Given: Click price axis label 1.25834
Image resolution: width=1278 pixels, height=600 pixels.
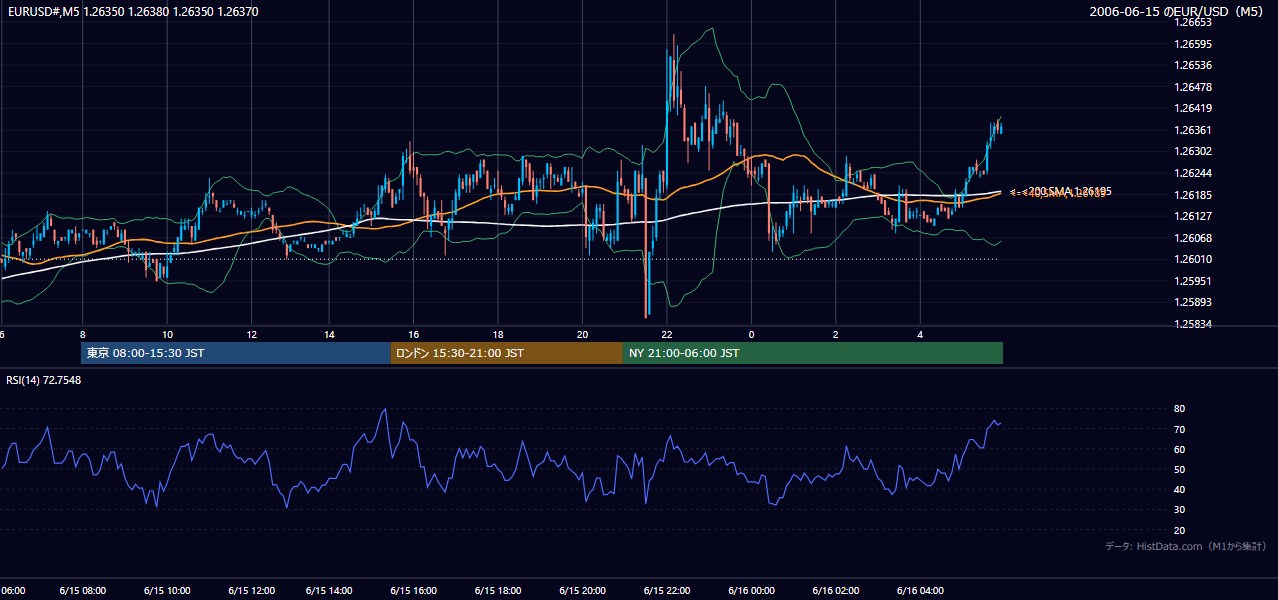Looking at the screenshot, I should point(1194,324).
